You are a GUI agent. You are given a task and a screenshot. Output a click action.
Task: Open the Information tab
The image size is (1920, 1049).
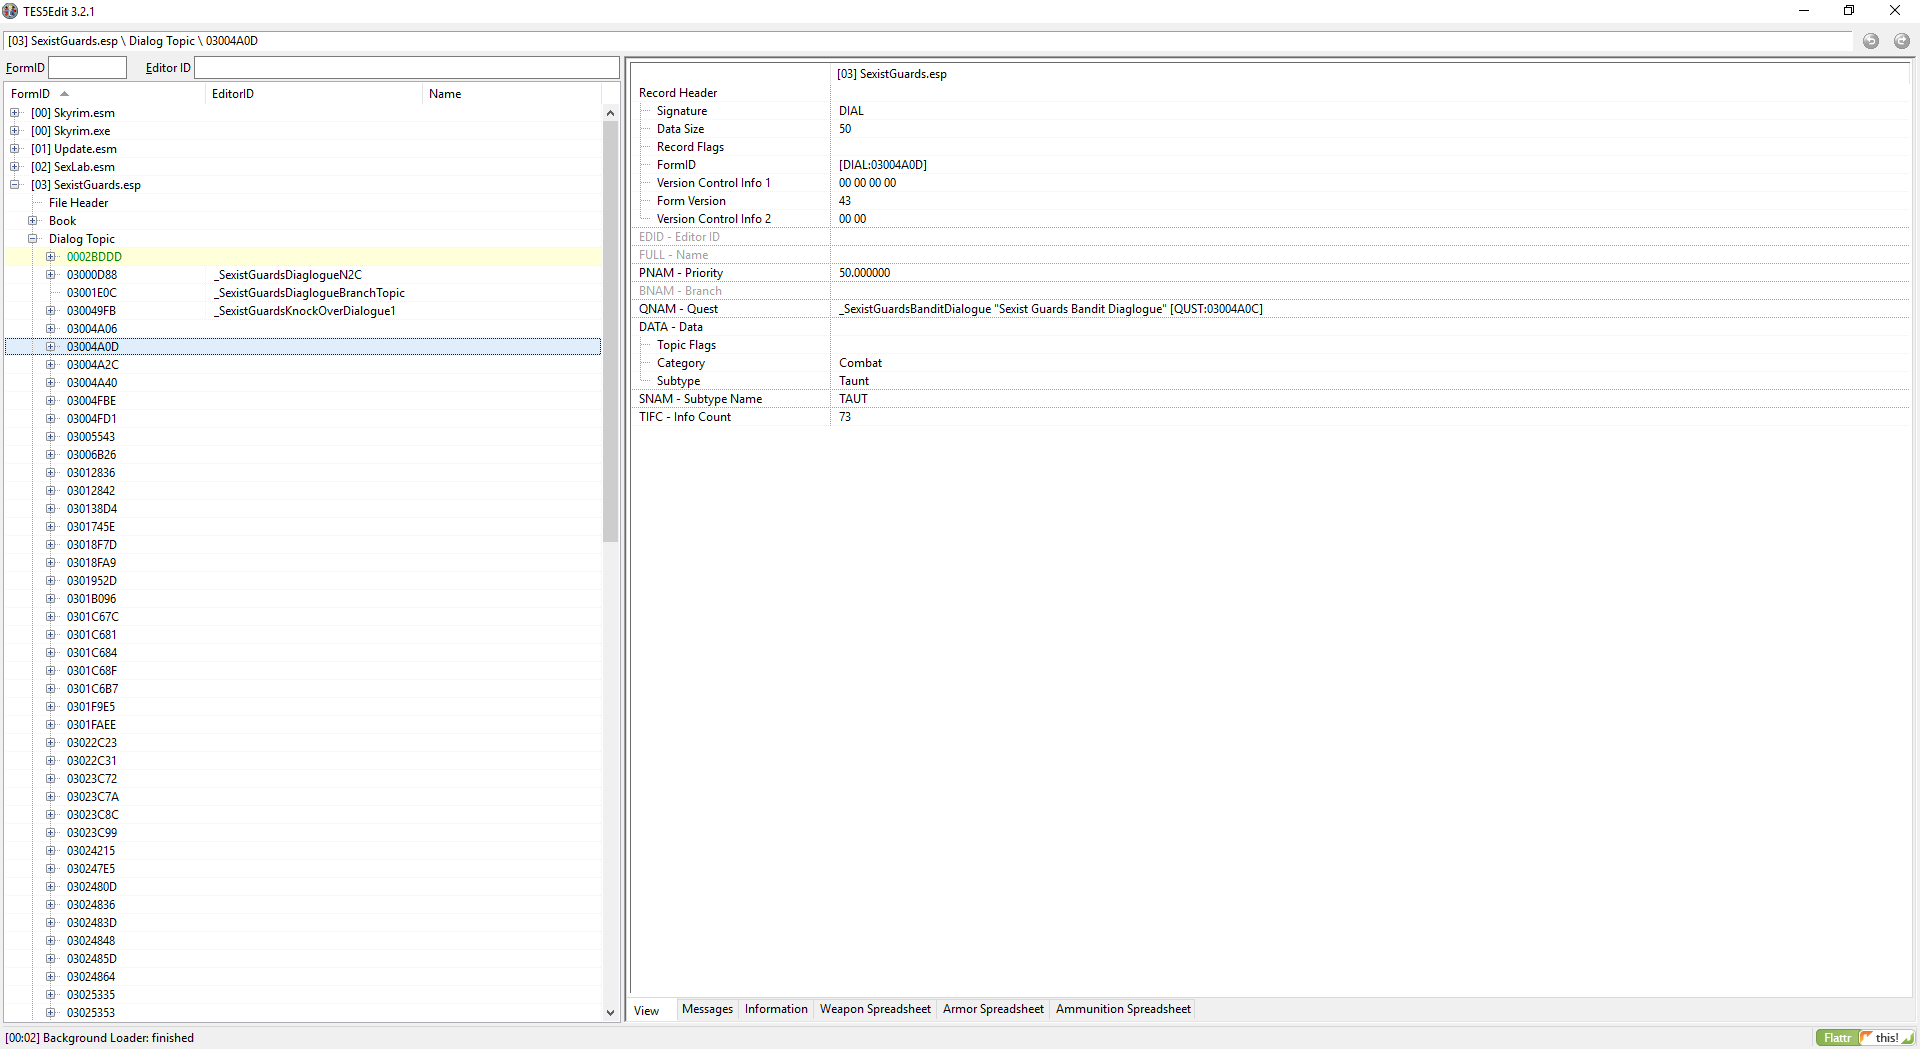(776, 1009)
